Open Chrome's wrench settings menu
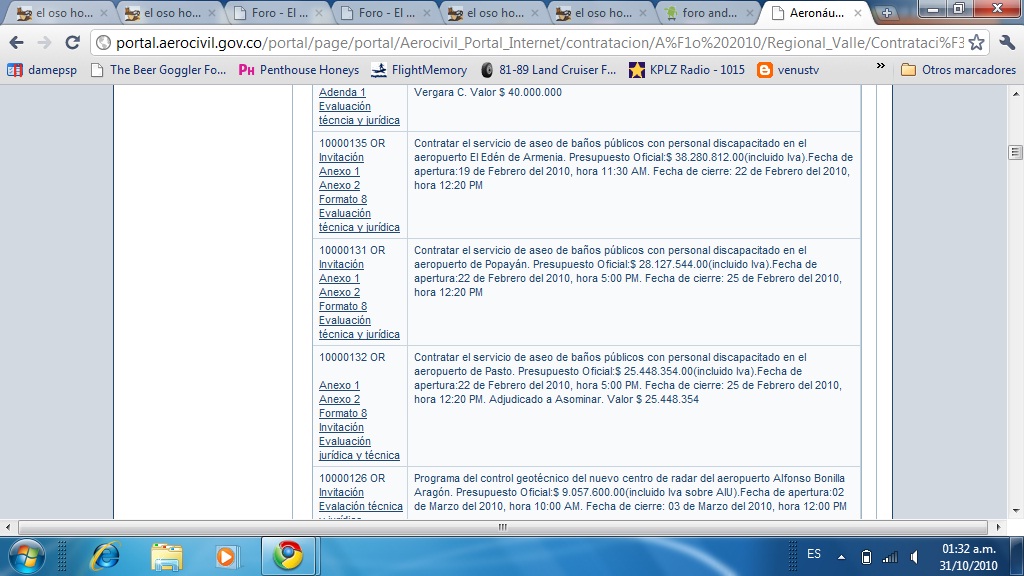 pos(1007,43)
